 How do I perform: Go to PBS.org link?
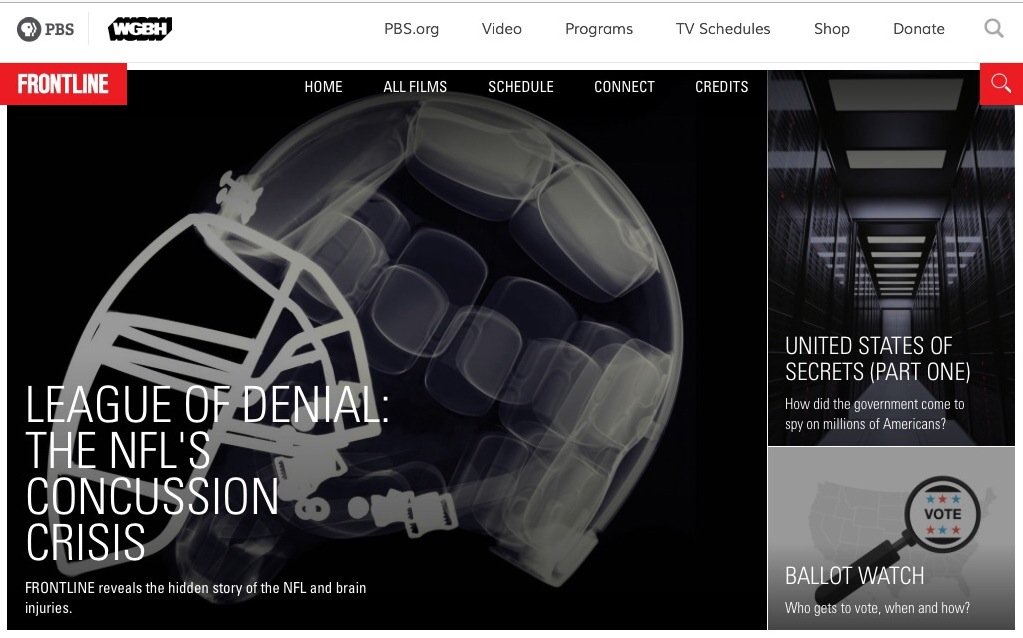(x=411, y=29)
